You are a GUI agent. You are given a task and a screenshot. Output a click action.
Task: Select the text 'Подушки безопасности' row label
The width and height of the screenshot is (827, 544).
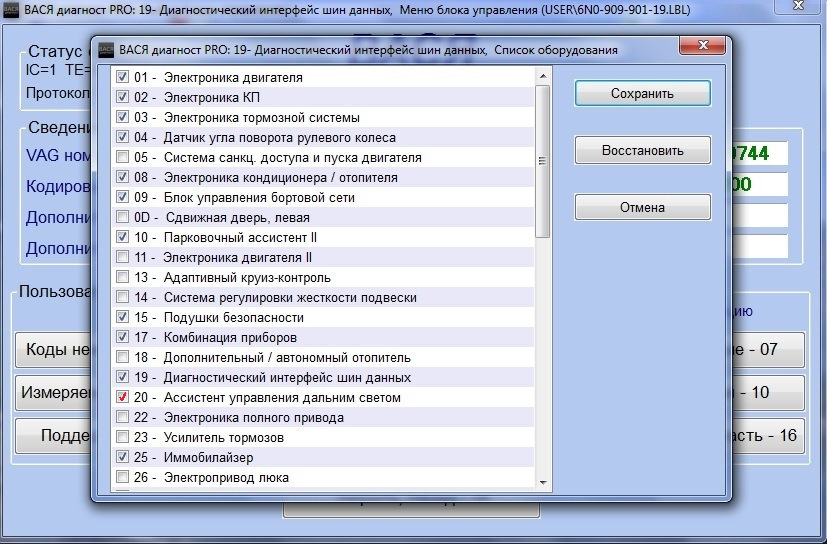(234, 318)
